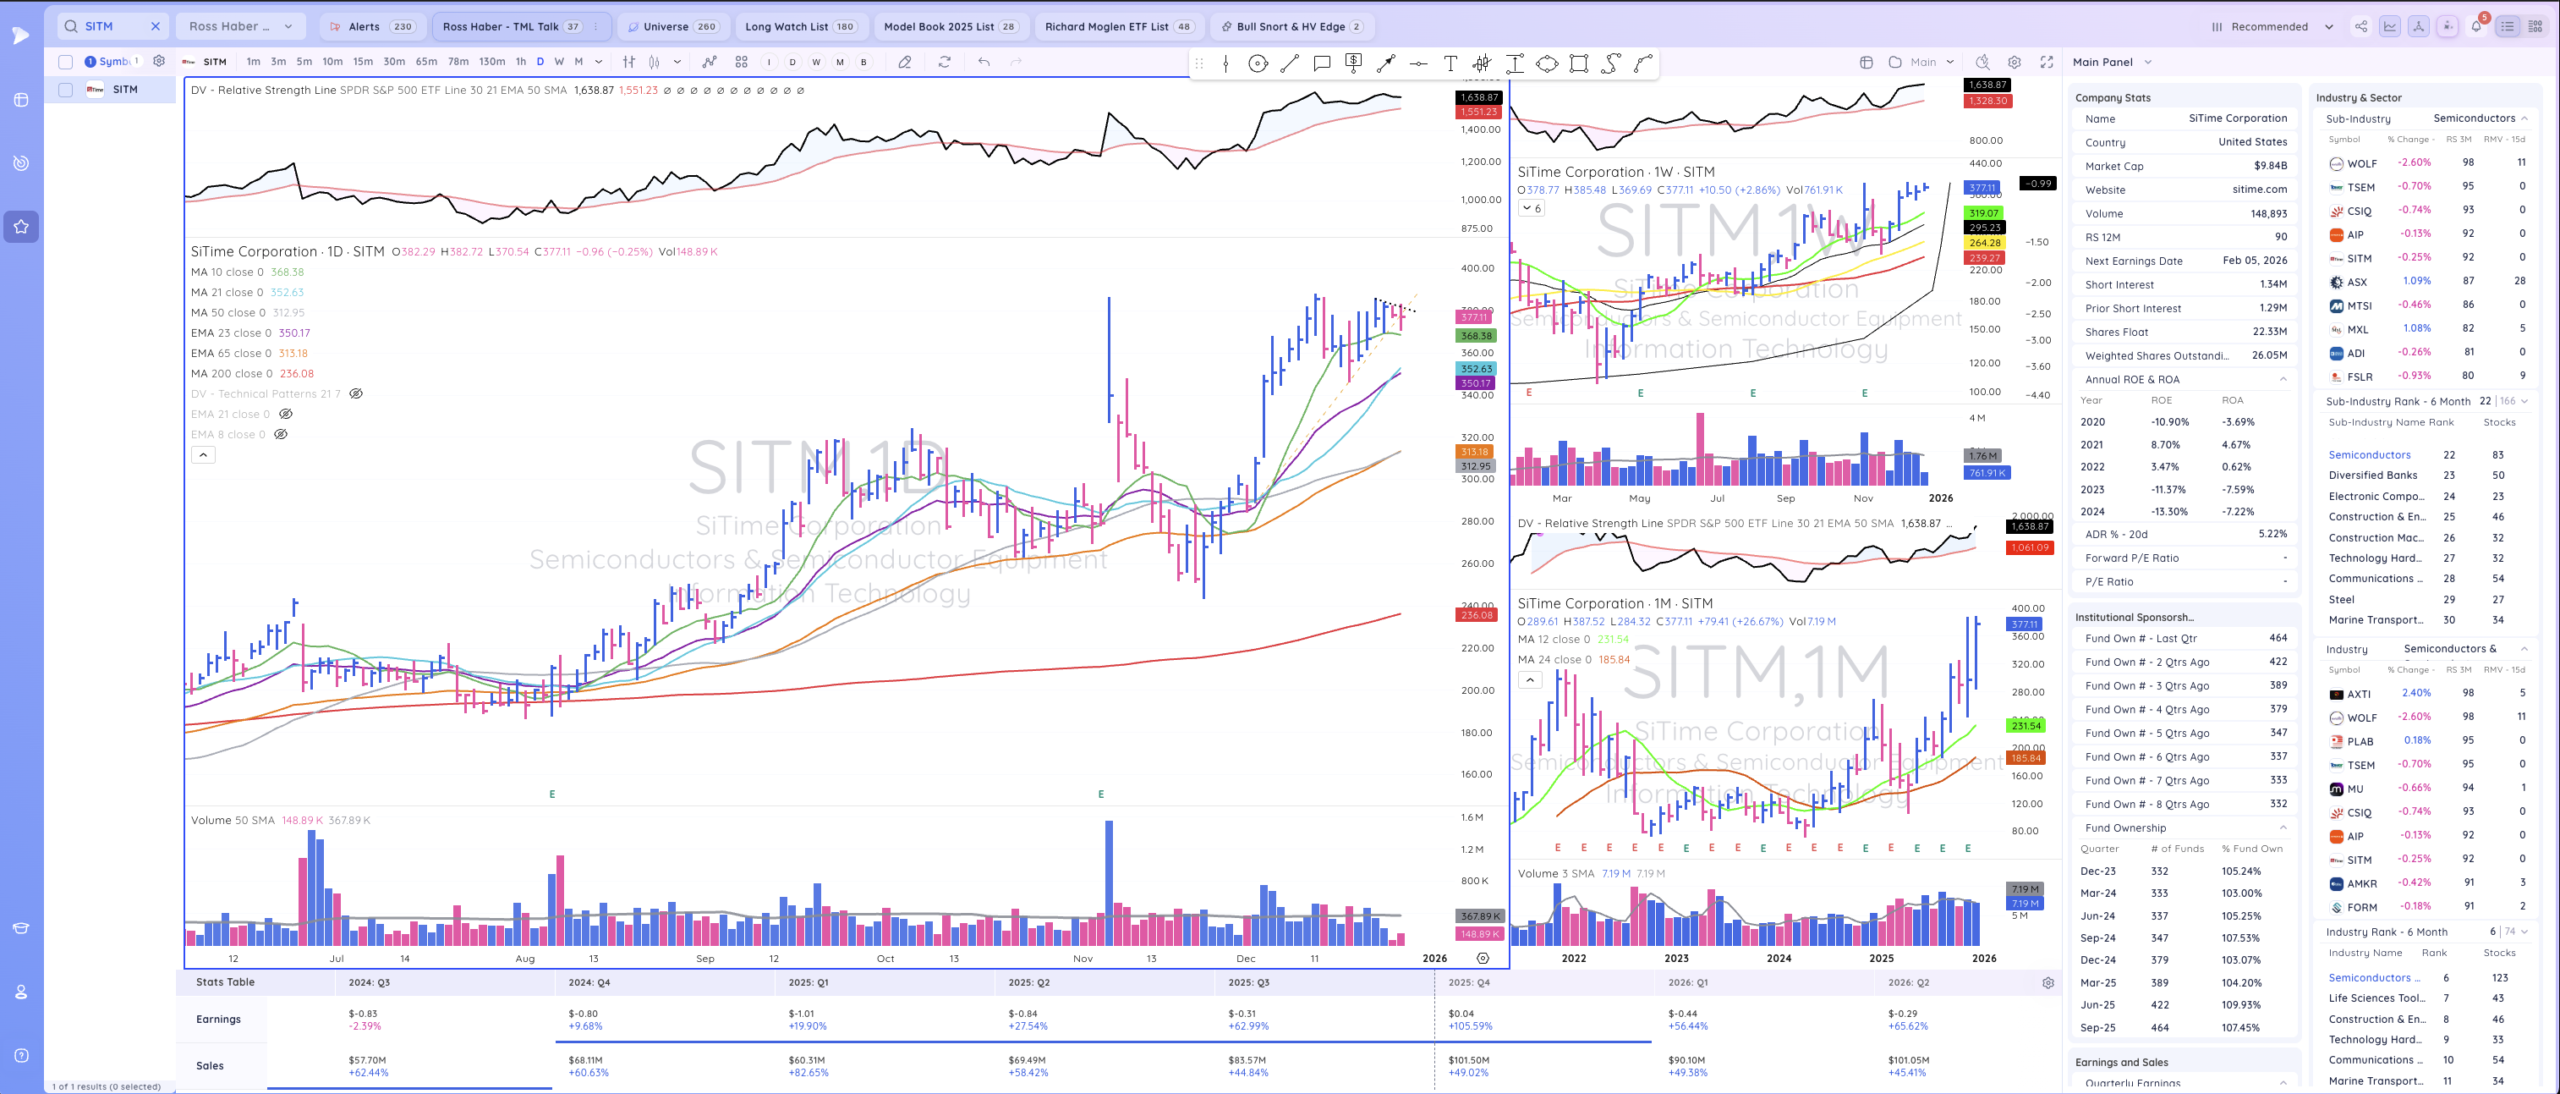Collapse the Annual ROE & ROA section
The image size is (2560, 1094).
coord(2283,379)
